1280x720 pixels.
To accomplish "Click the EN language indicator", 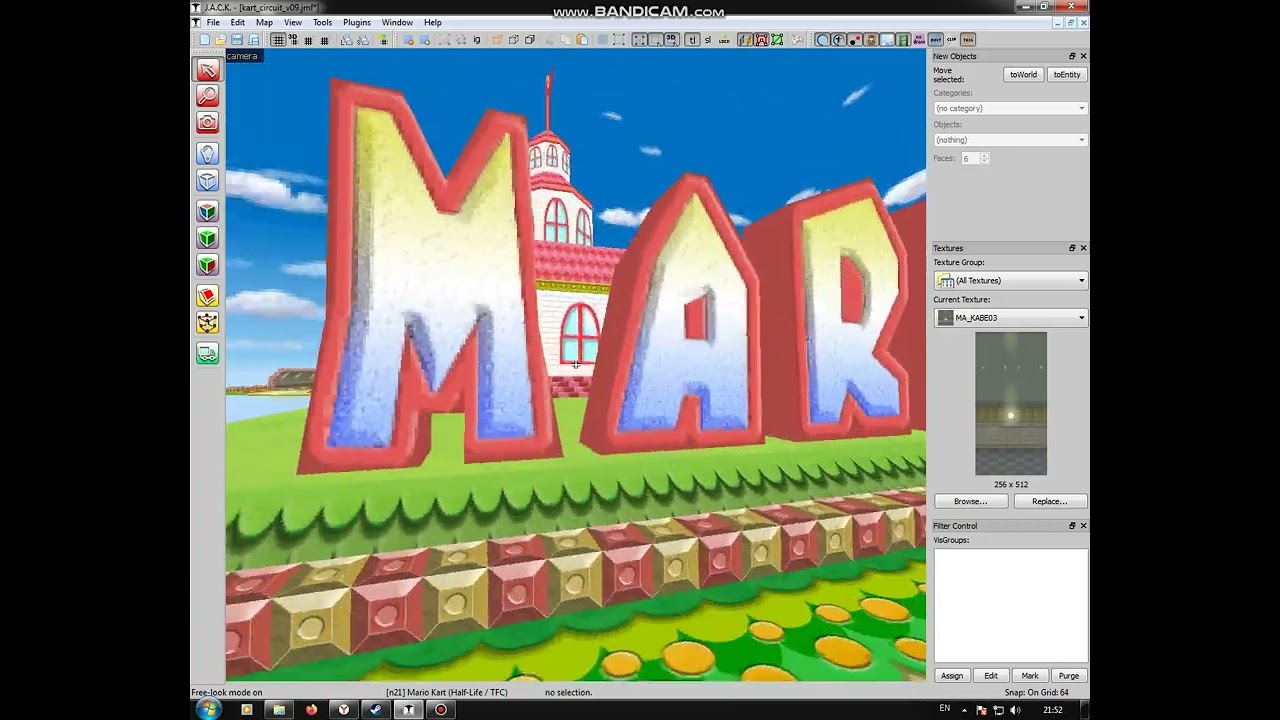I will (945, 709).
